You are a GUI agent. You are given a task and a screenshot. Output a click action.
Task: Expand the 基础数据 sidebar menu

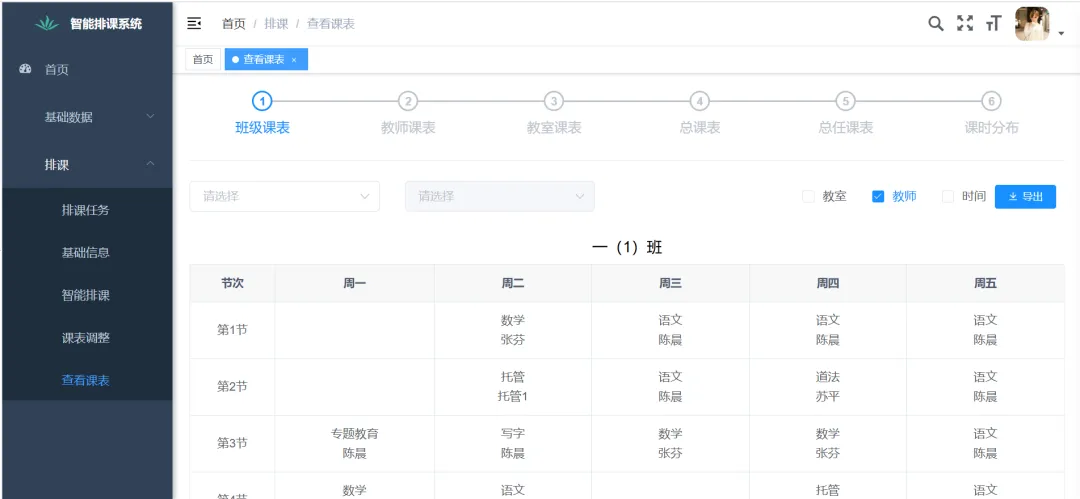[x=87, y=117]
